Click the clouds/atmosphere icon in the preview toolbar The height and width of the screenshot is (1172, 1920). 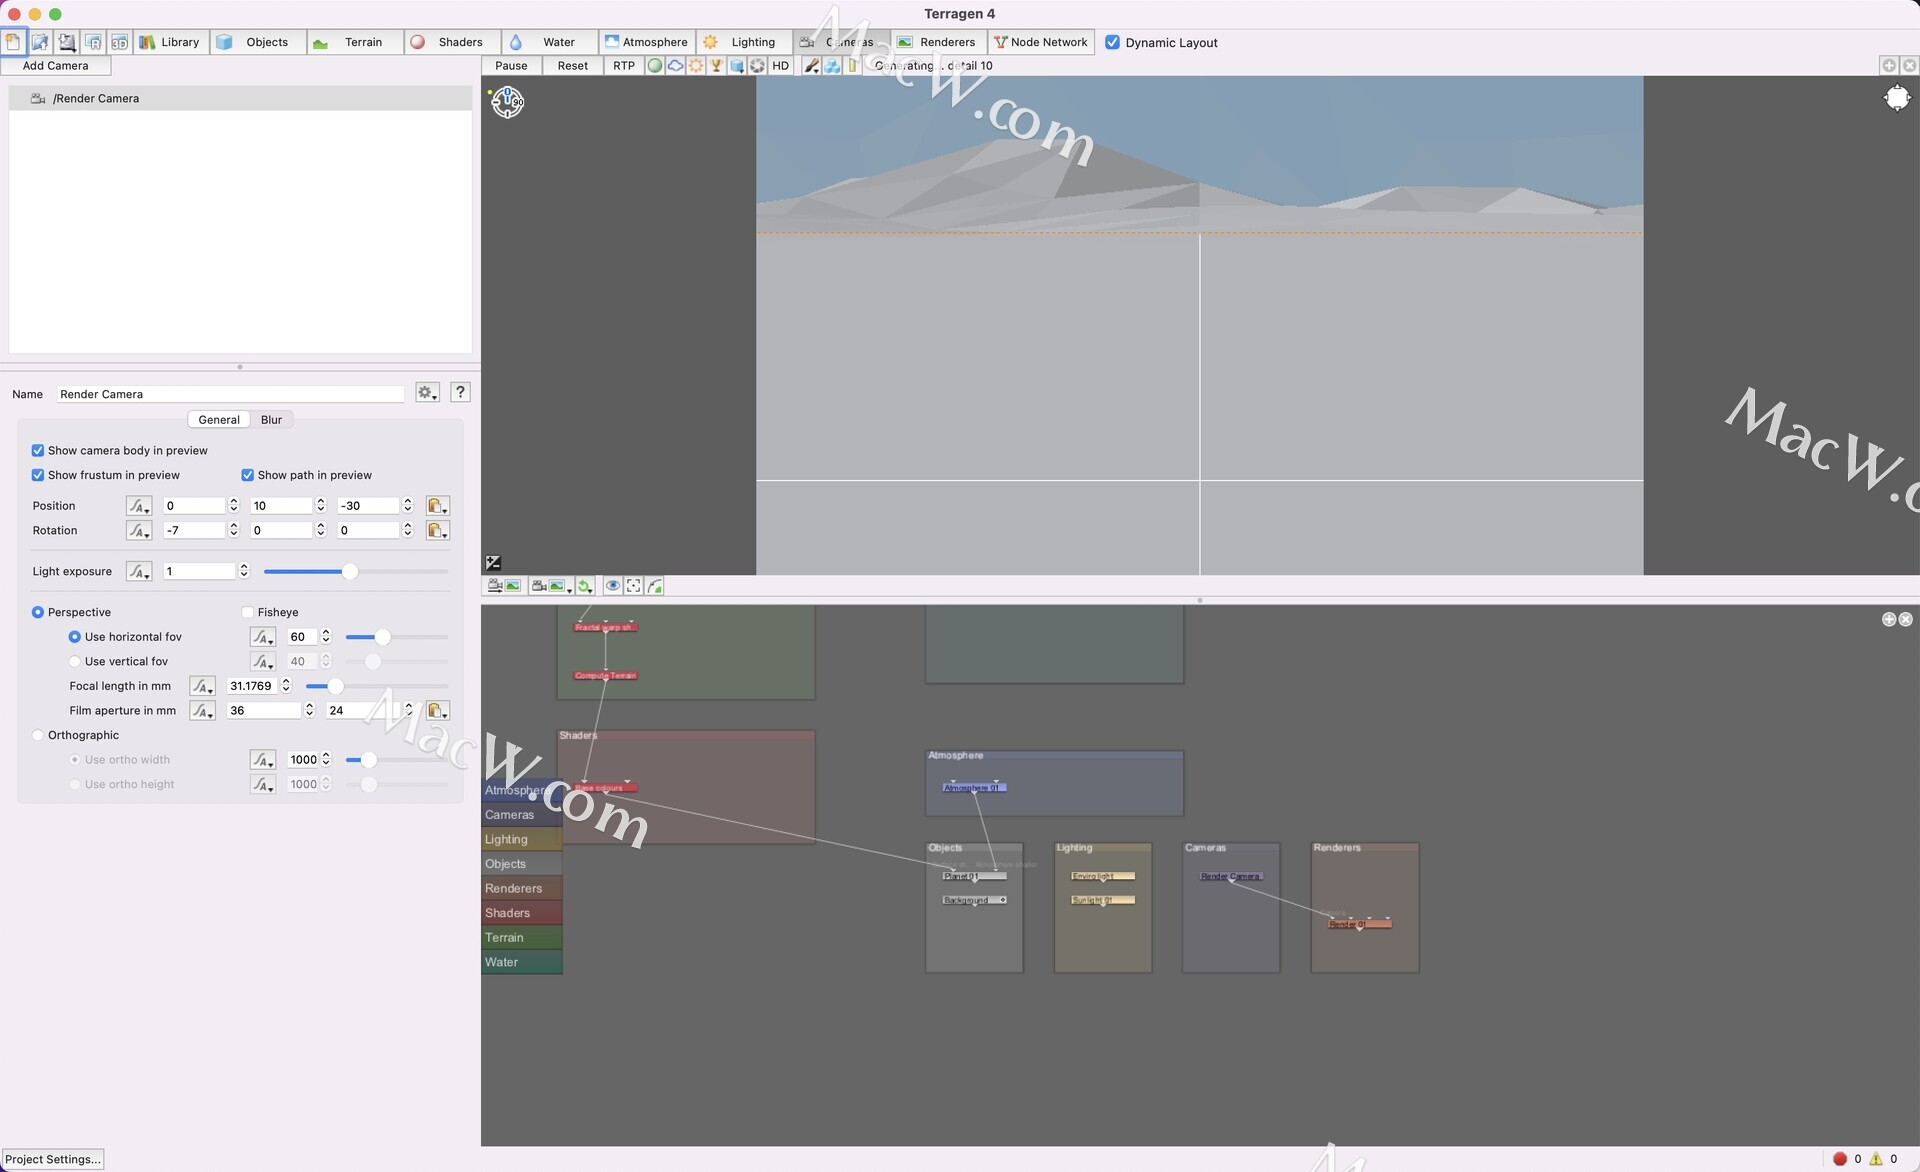[676, 66]
